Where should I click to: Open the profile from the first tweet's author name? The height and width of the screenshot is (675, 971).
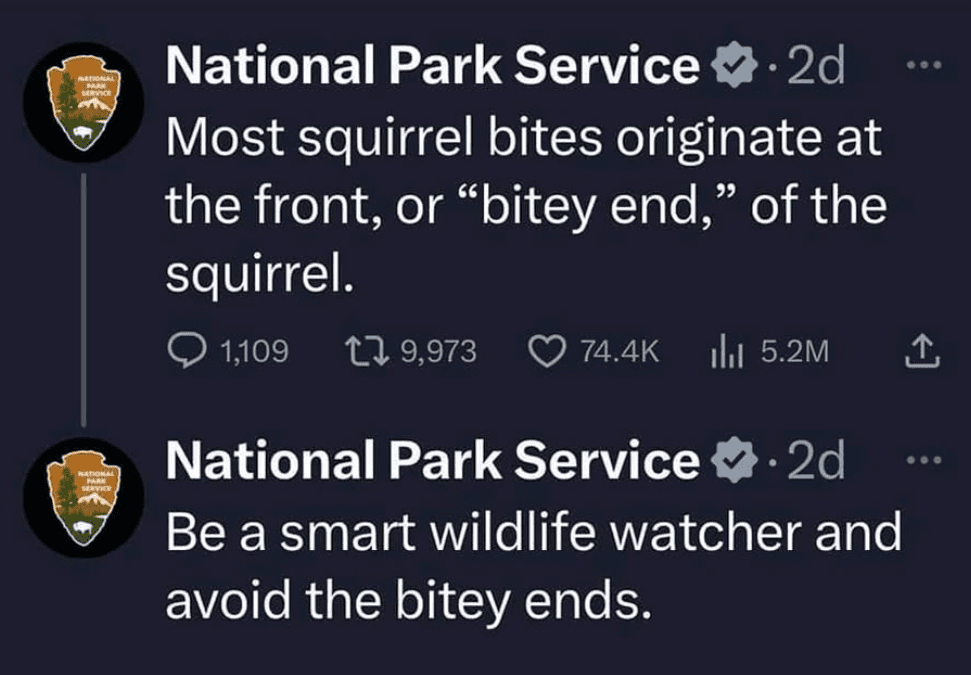(432, 67)
